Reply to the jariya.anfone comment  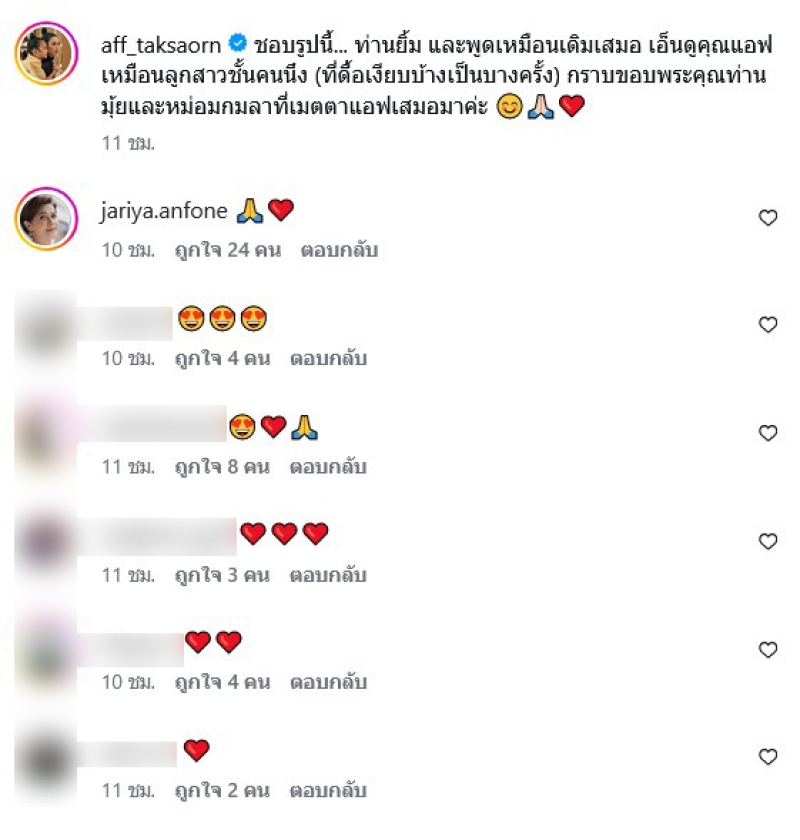[x=339, y=250]
